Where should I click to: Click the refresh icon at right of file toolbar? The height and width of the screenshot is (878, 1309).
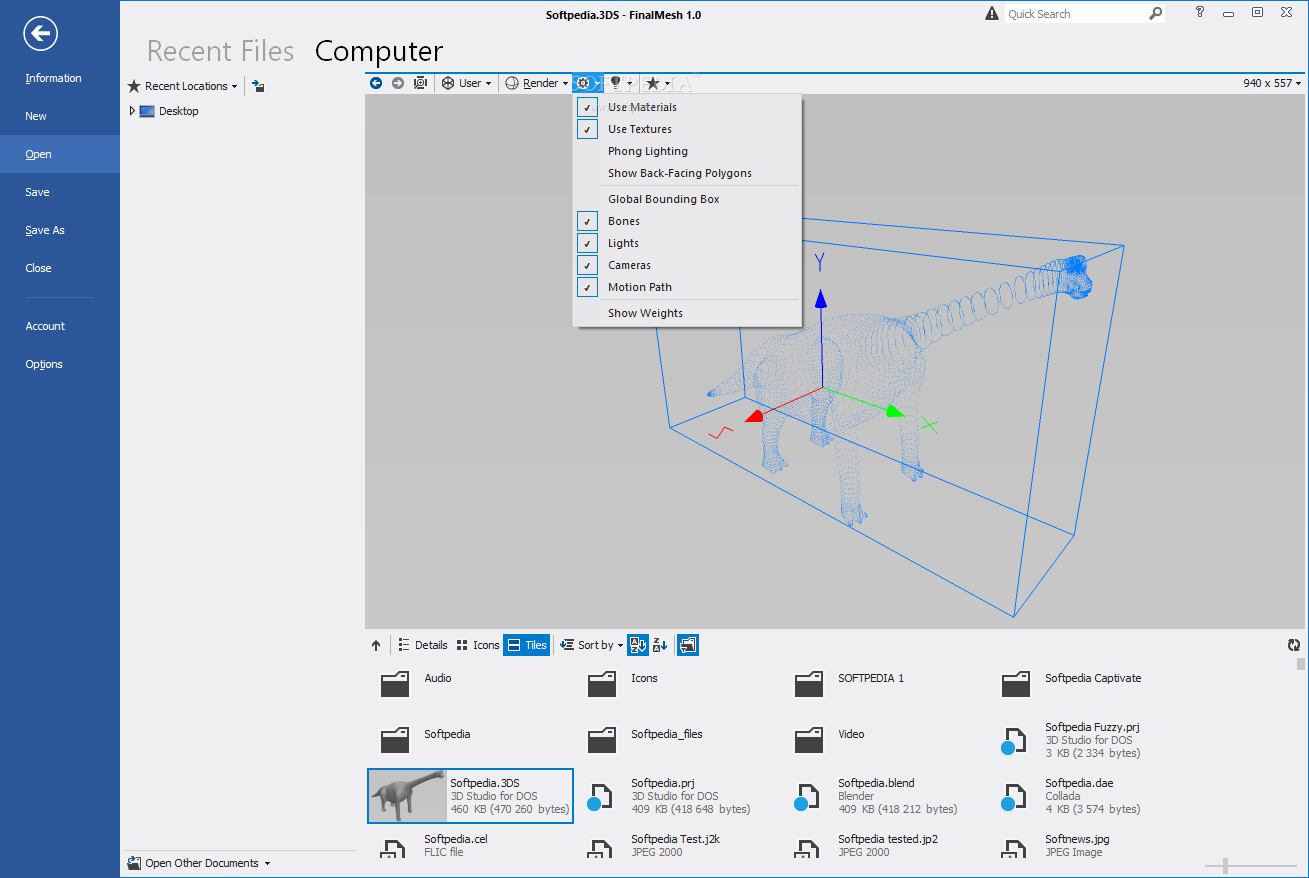tap(1294, 645)
